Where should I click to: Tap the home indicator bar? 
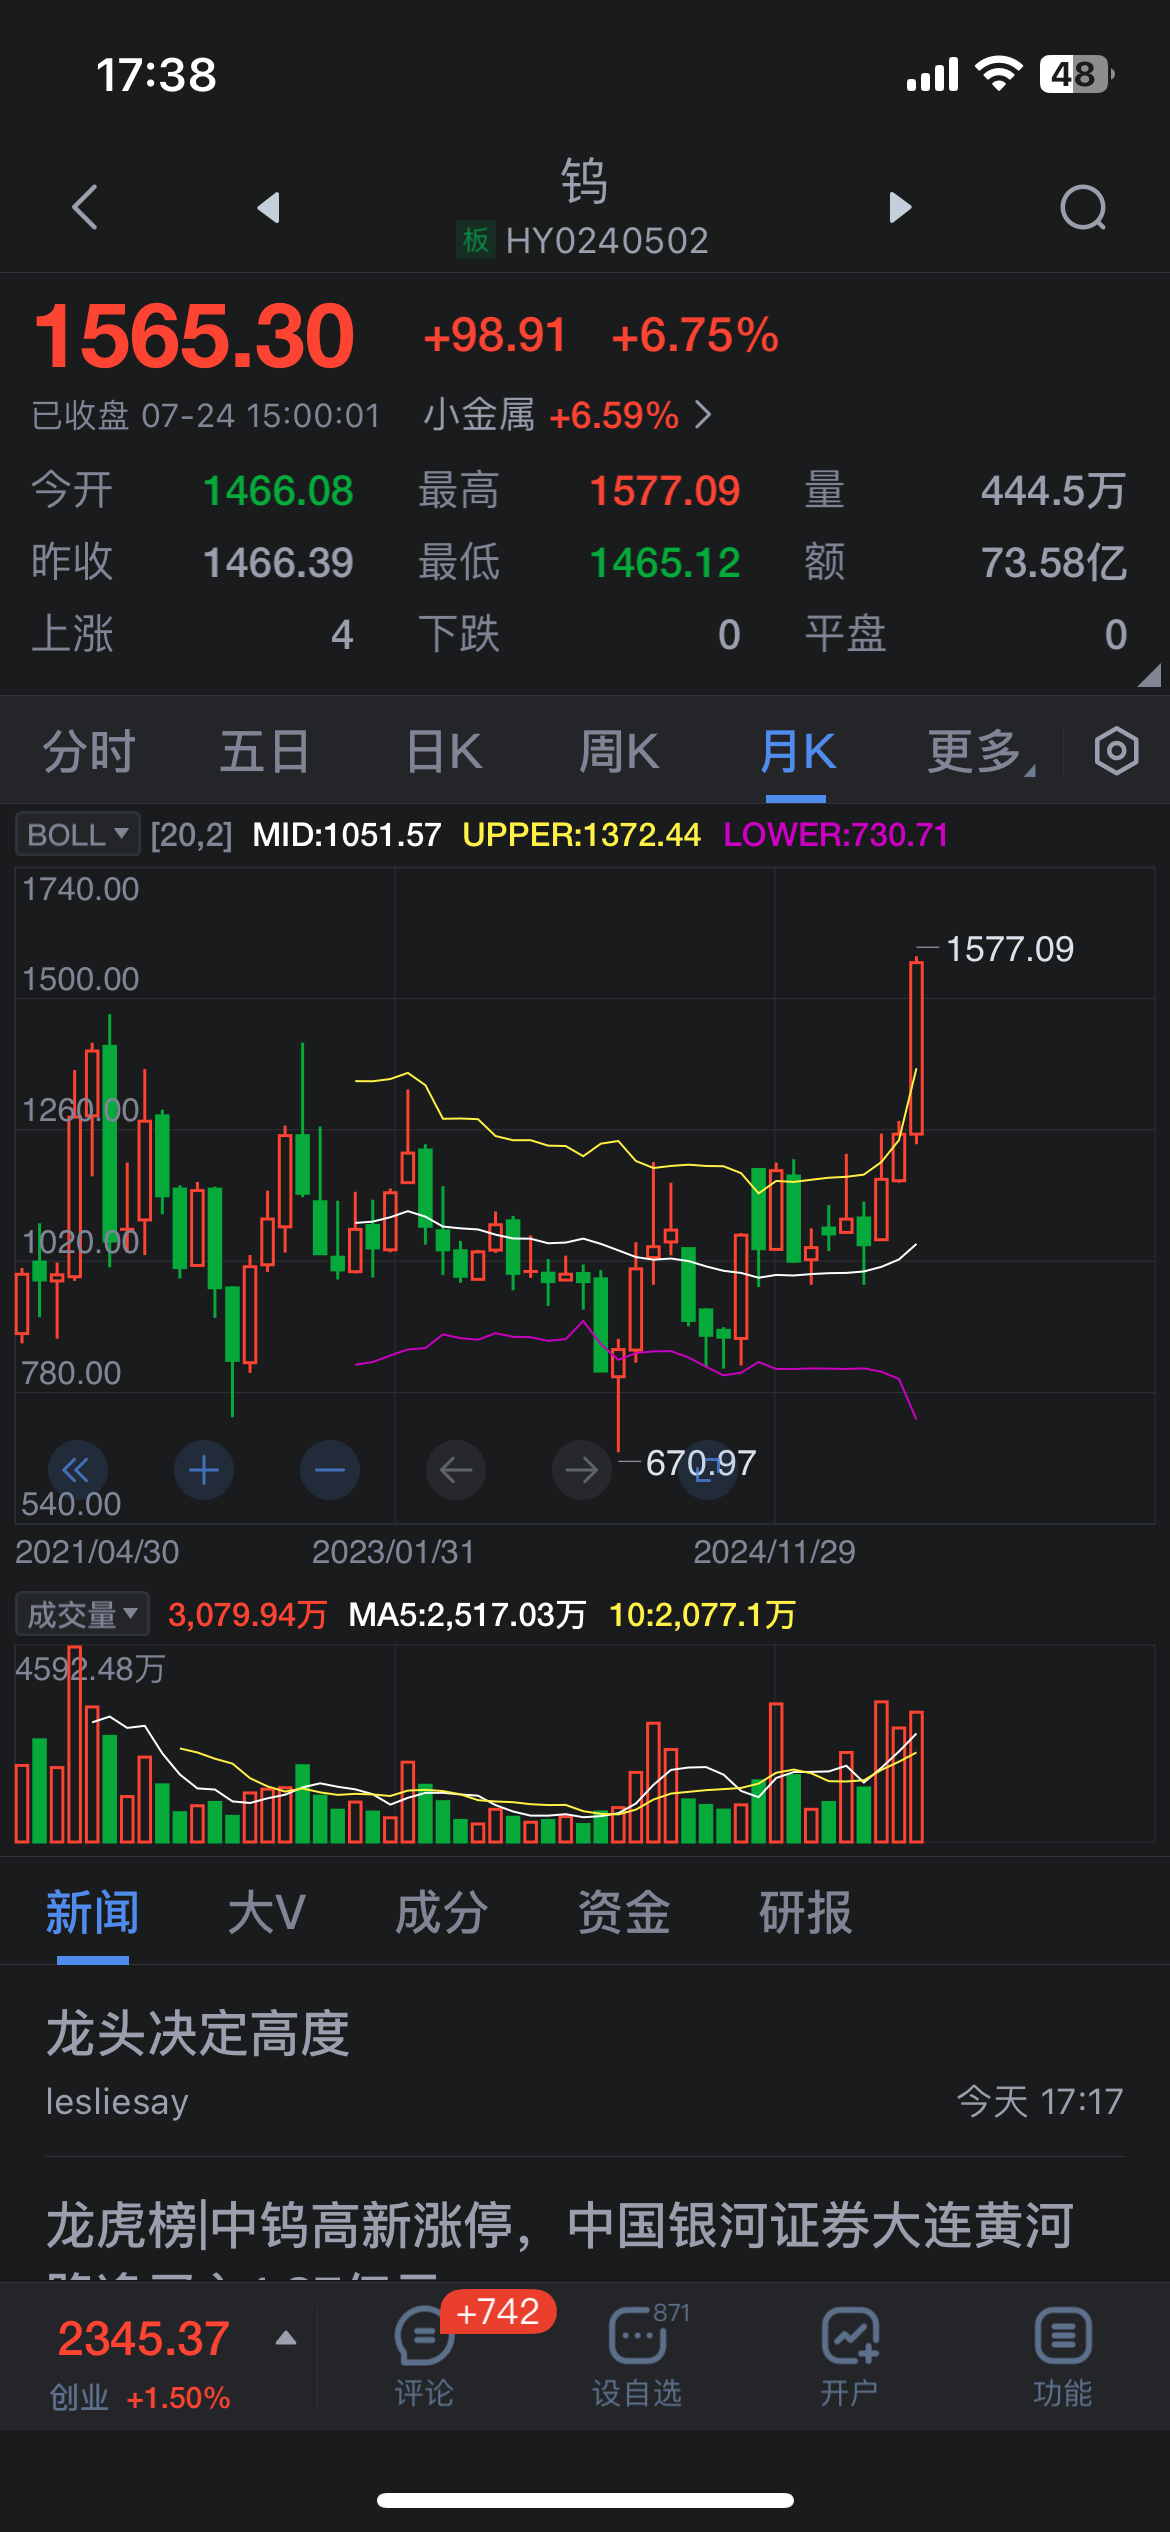585,2500
